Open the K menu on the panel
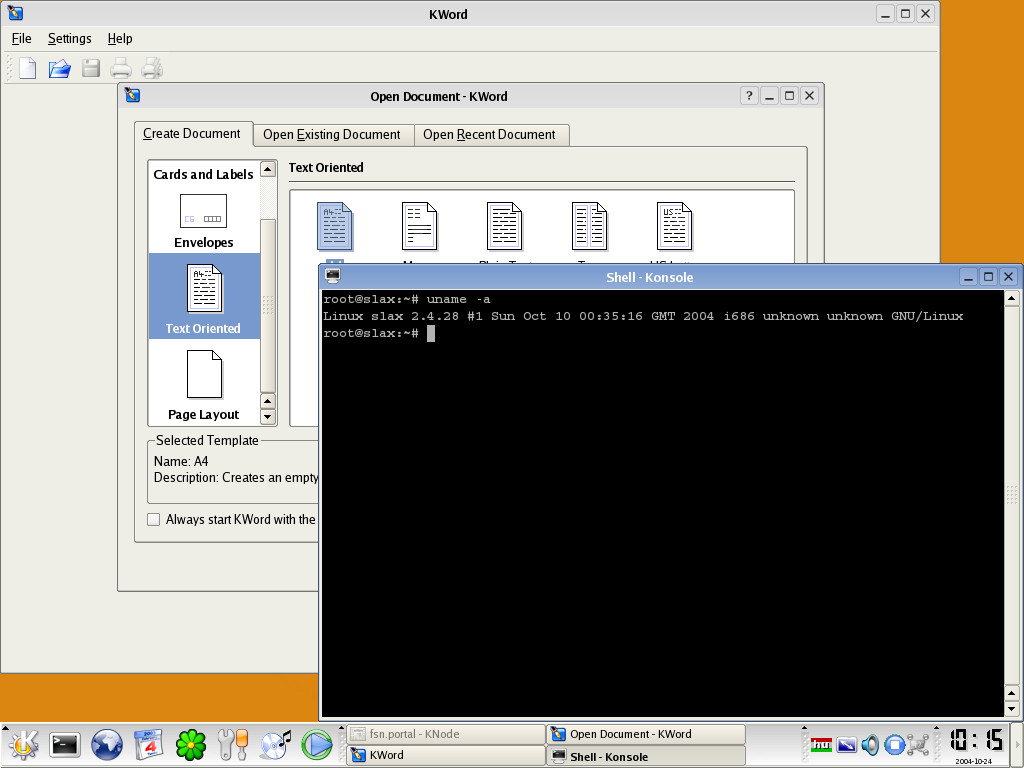The image size is (1024, 768). point(24,744)
